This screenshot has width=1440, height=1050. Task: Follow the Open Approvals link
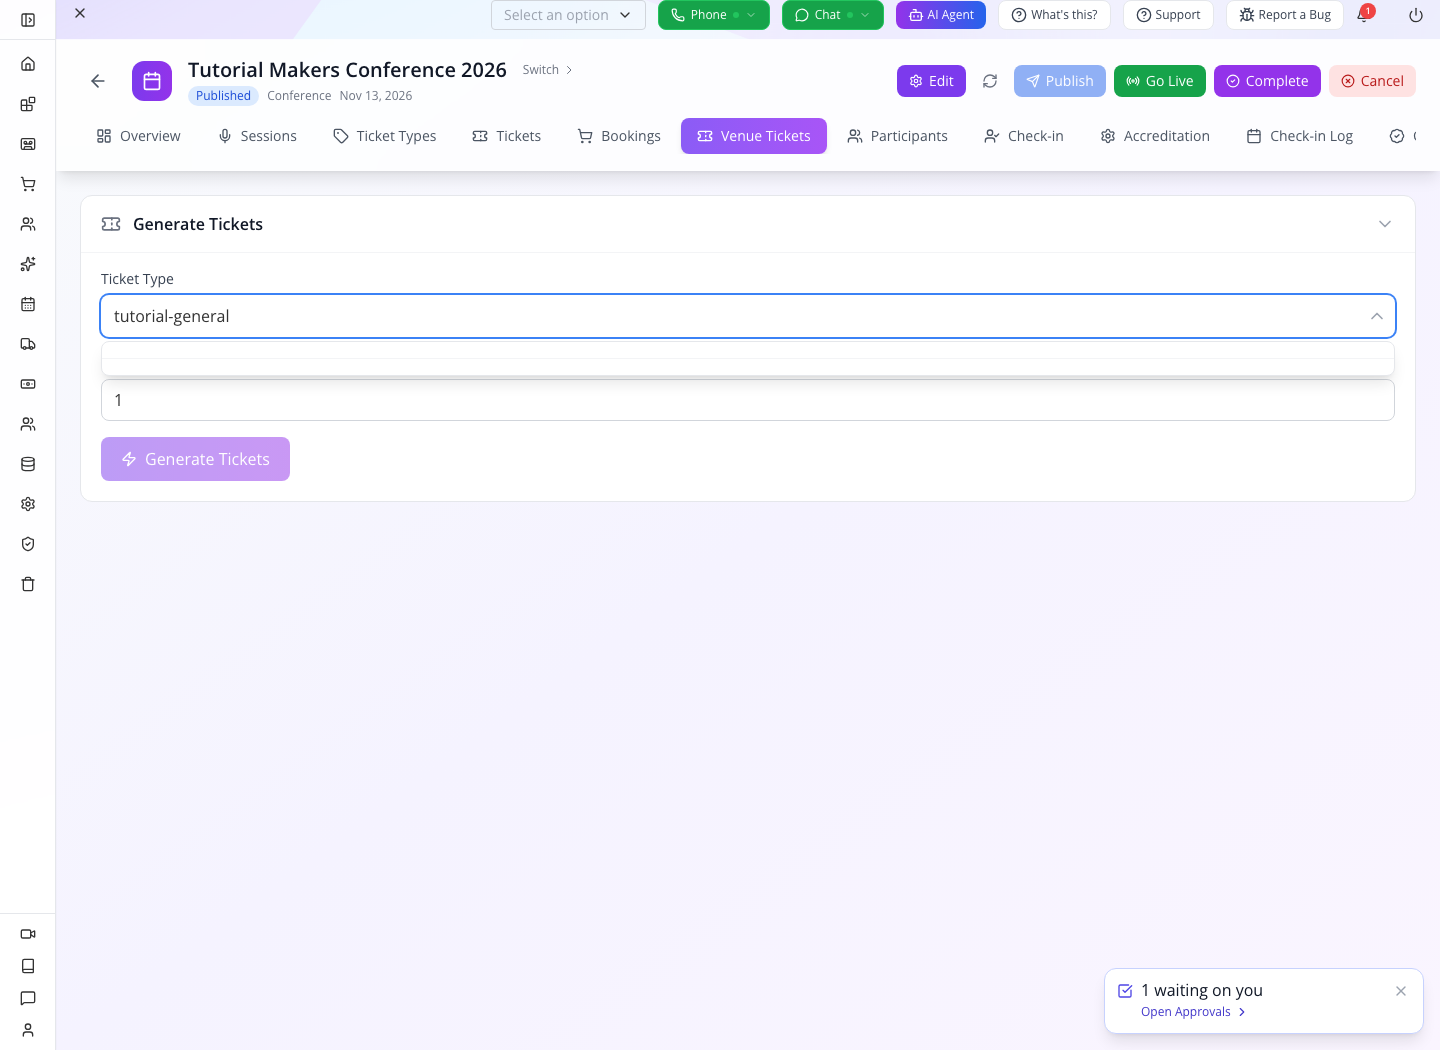click(1193, 1012)
